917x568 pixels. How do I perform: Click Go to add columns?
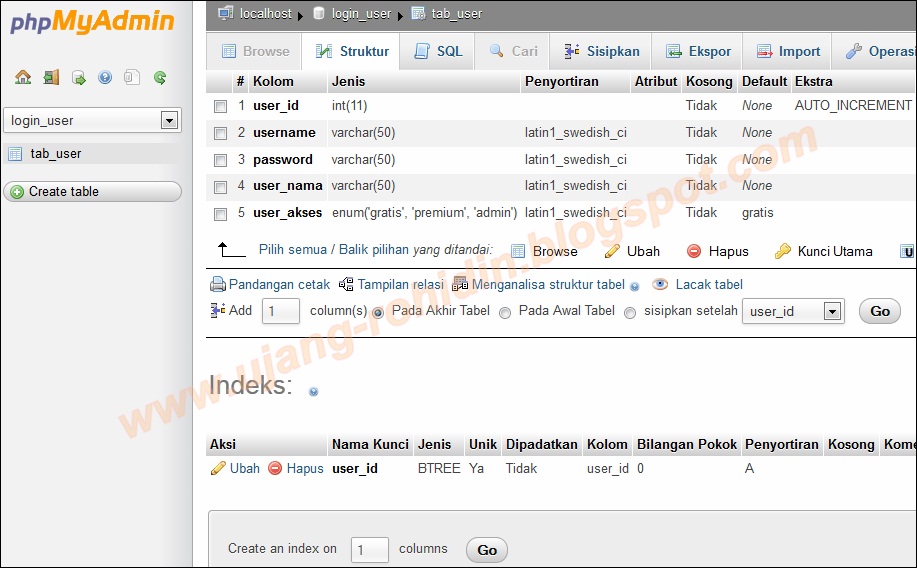pos(880,311)
